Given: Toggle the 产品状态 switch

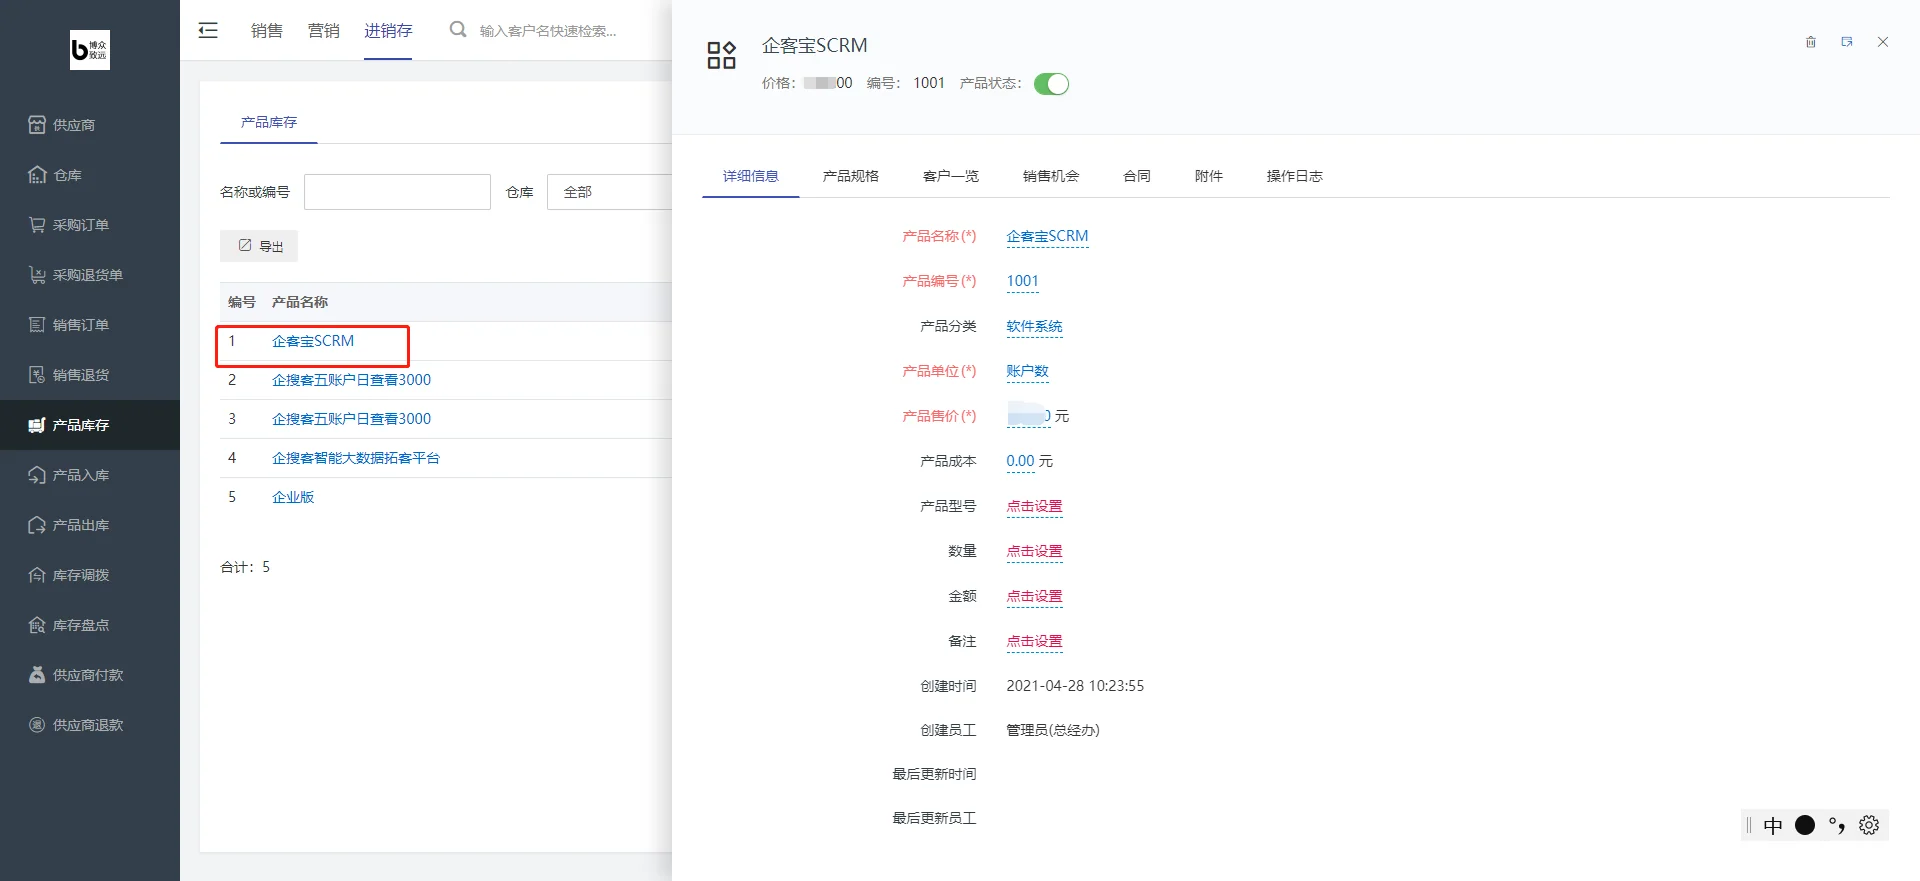Looking at the screenshot, I should [x=1051, y=84].
